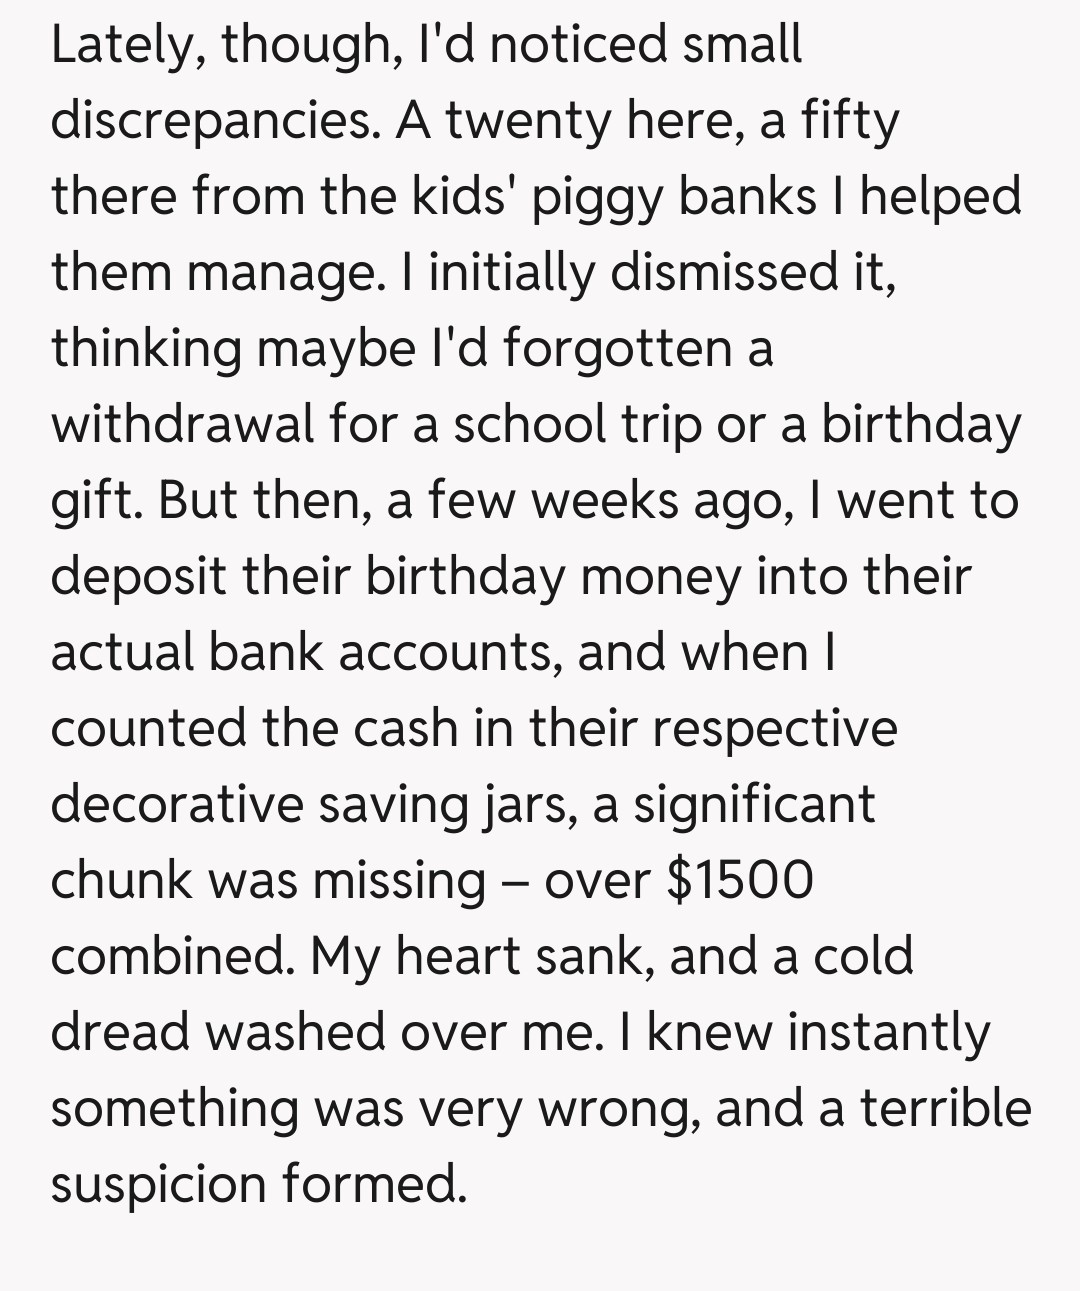This screenshot has height=1291, width=1080.
Task: Click the word "withdrawal"
Action: 183,424
